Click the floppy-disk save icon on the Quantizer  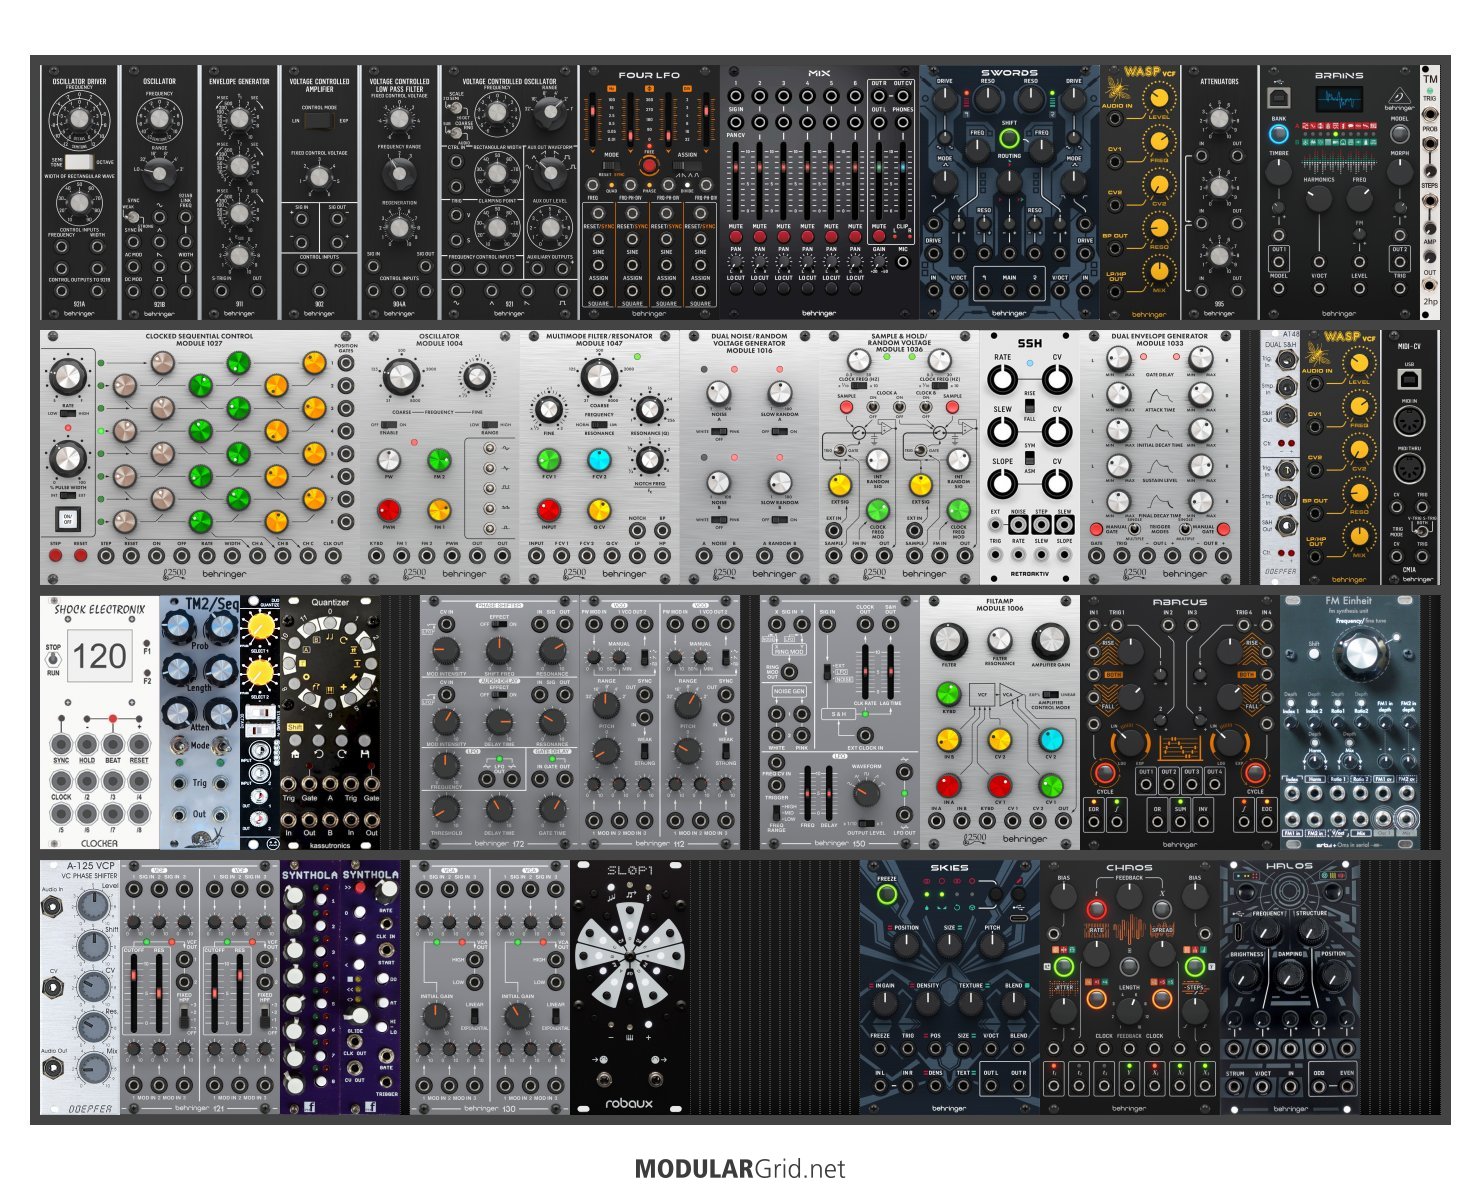point(367,753)
